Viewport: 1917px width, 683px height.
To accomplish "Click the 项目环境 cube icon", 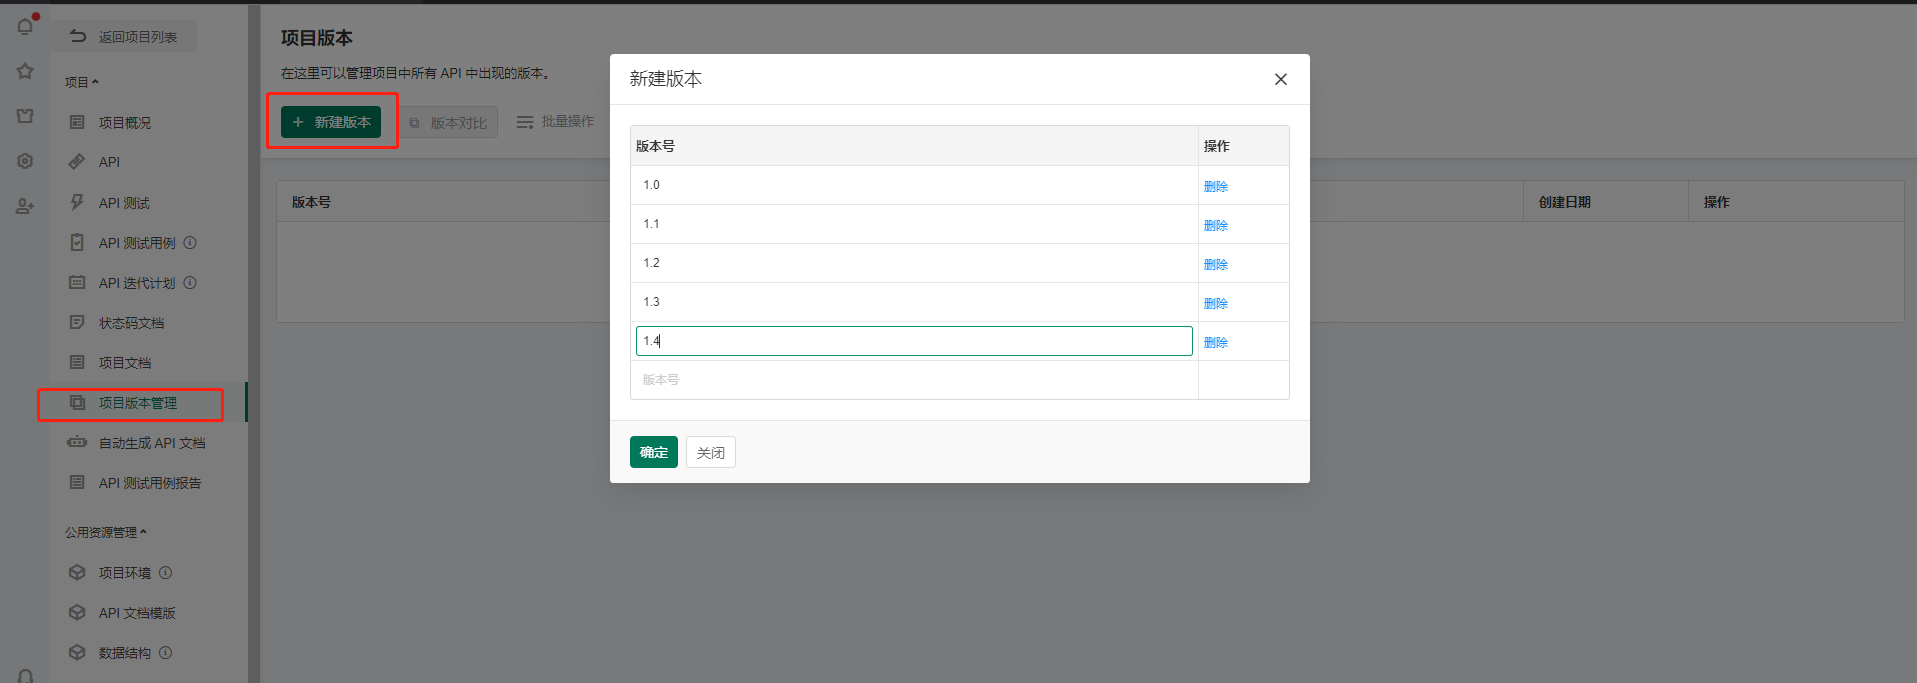I will click(x=77, y=572).
